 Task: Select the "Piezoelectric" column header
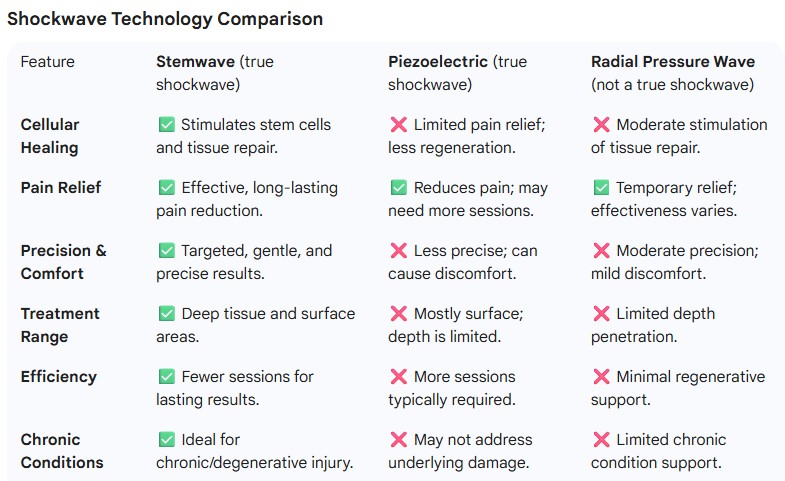click(437, 62)
